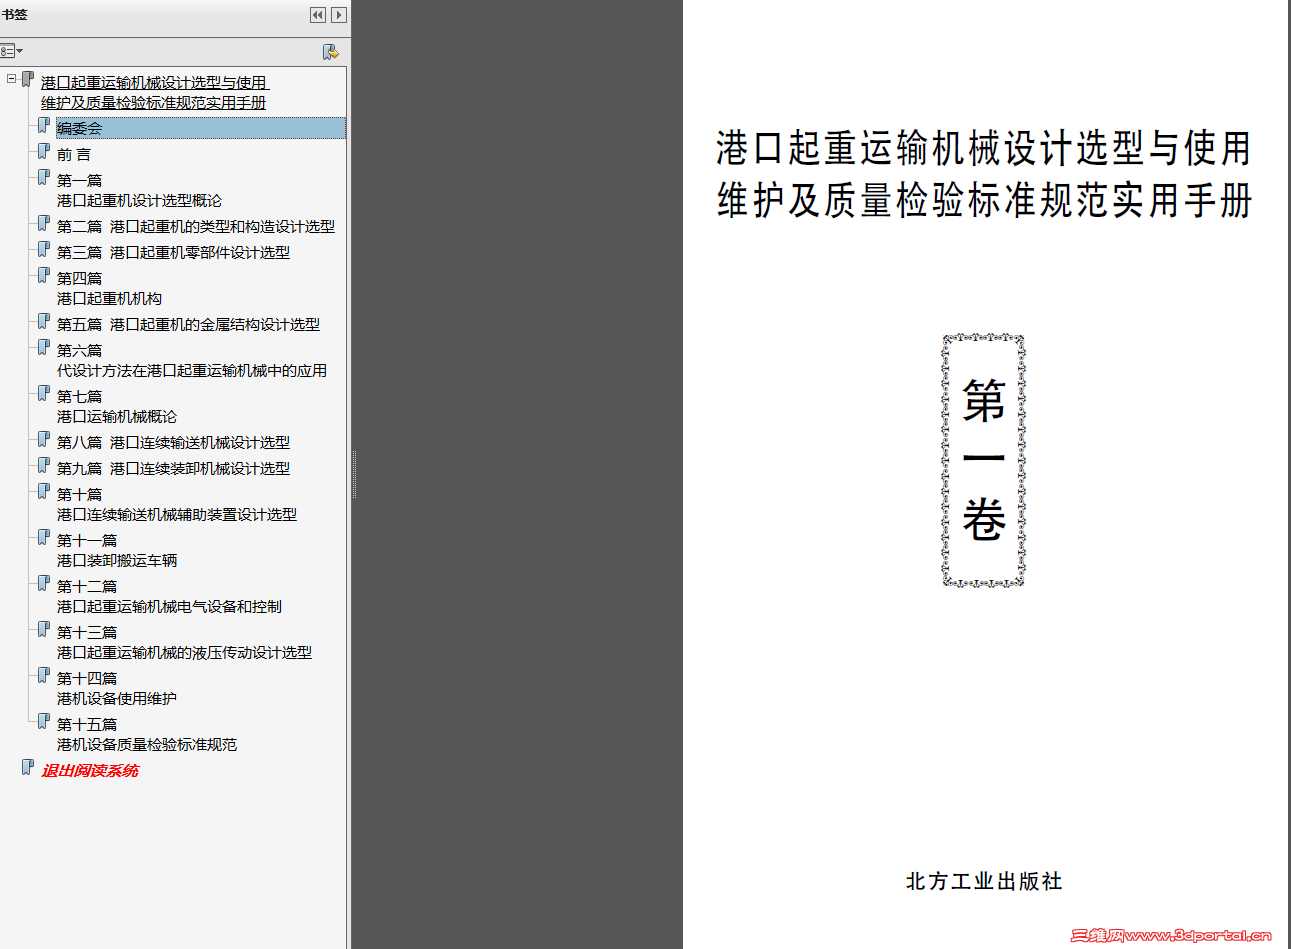The height and width of the screenshot is (949, 1291).
Task: Click the bookmark icon beside 退出阅读系统
Action: pos(28,767)
